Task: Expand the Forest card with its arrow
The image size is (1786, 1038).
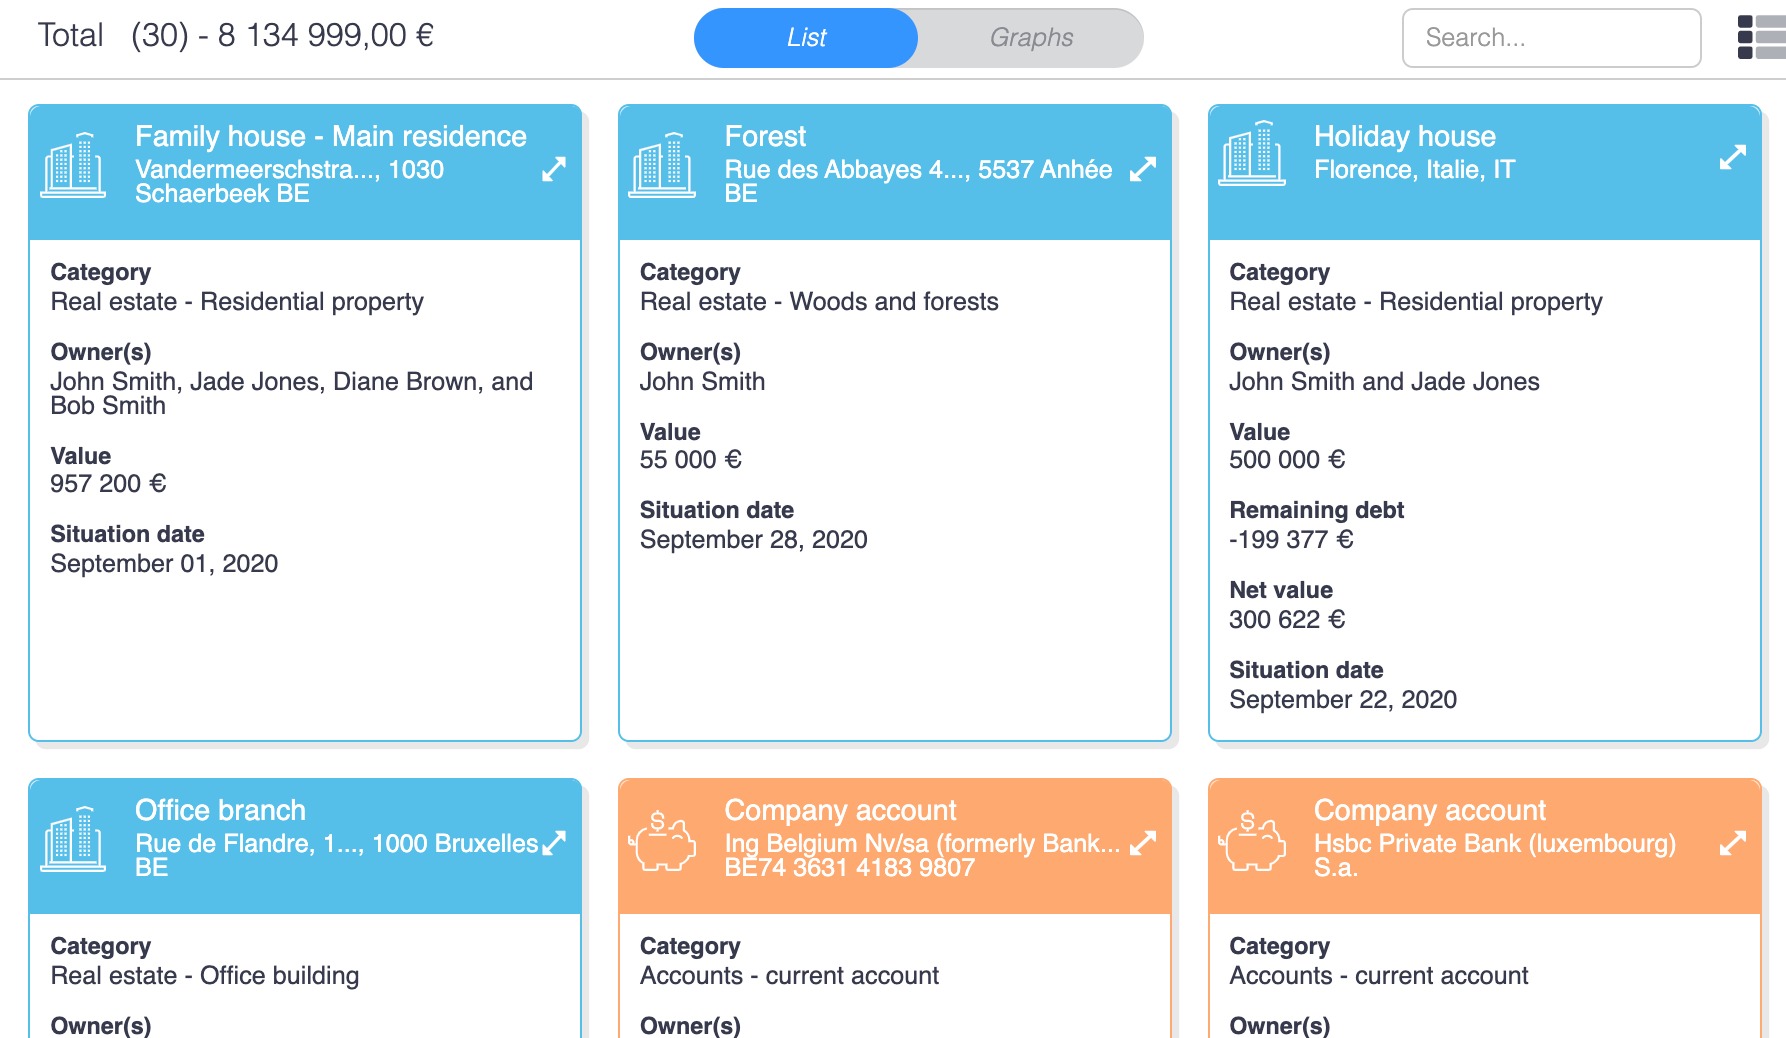Action: [1143, 169]
